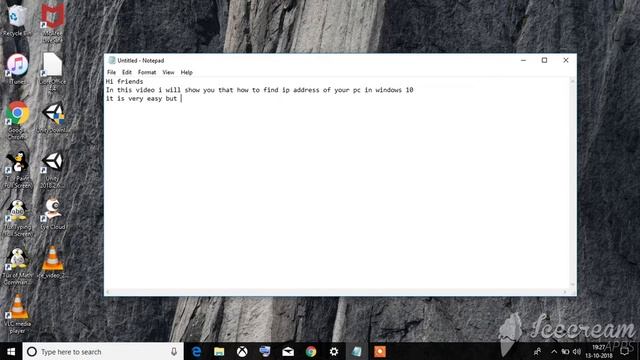This screenshot has height=360, width=640.
Task: Minimize the Notepad window
Action: [x=523, y=60]
